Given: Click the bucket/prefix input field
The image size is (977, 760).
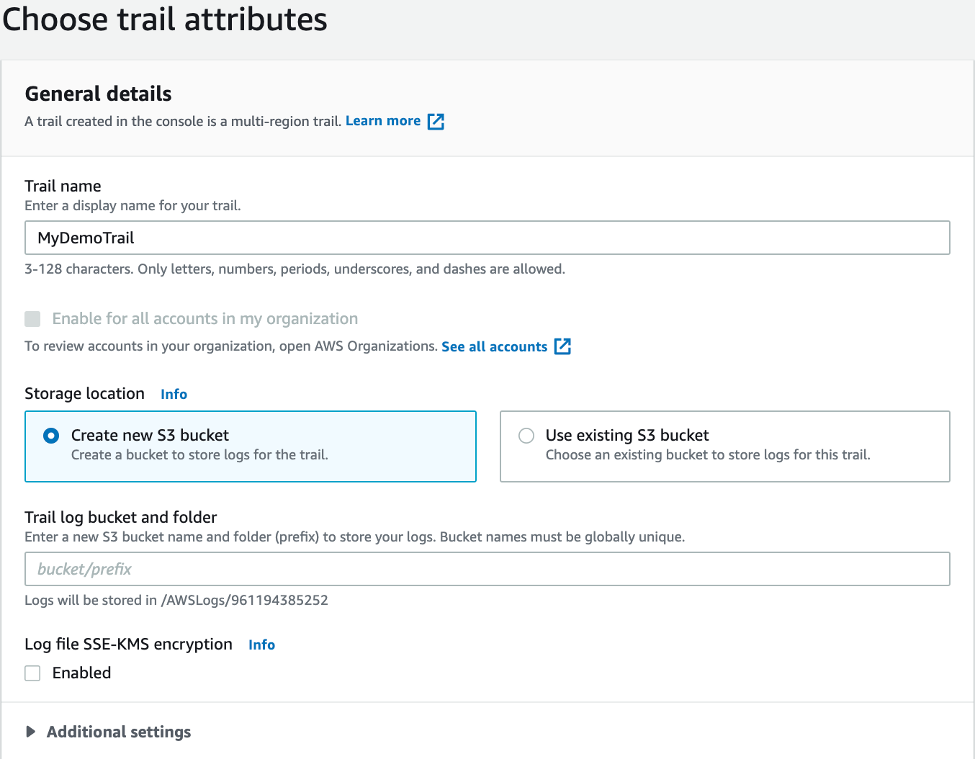Looking at the screenshot, I should [487, 569].
